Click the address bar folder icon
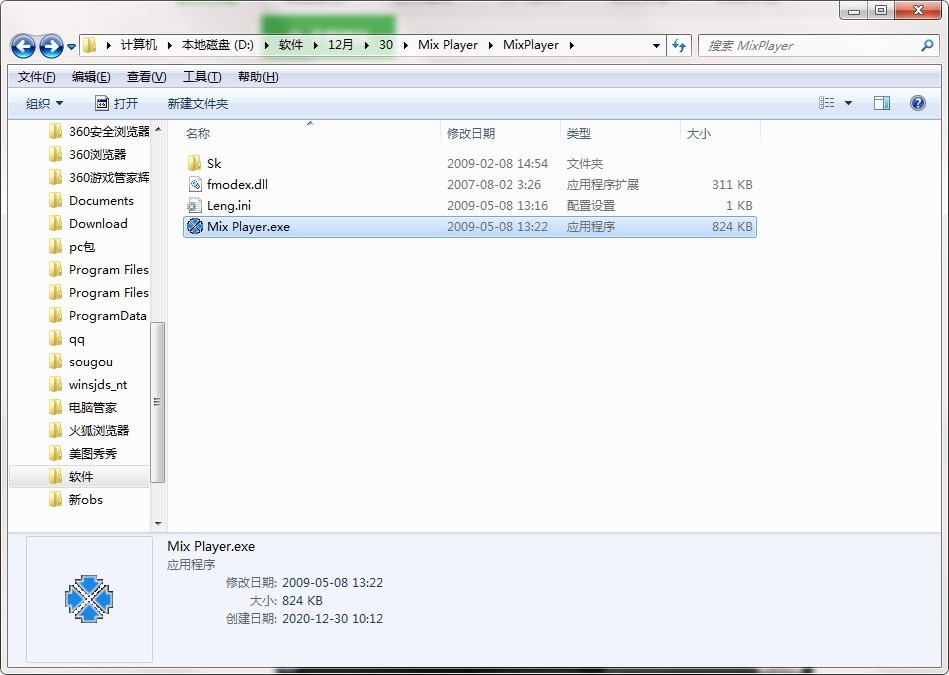This screenshot has width=949, height=675. coord(90,45)
